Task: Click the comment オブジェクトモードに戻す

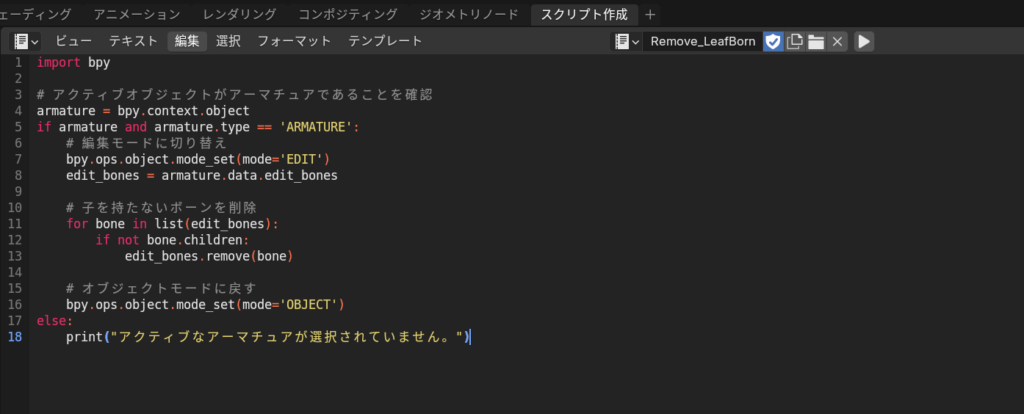Action: (161, 289)
